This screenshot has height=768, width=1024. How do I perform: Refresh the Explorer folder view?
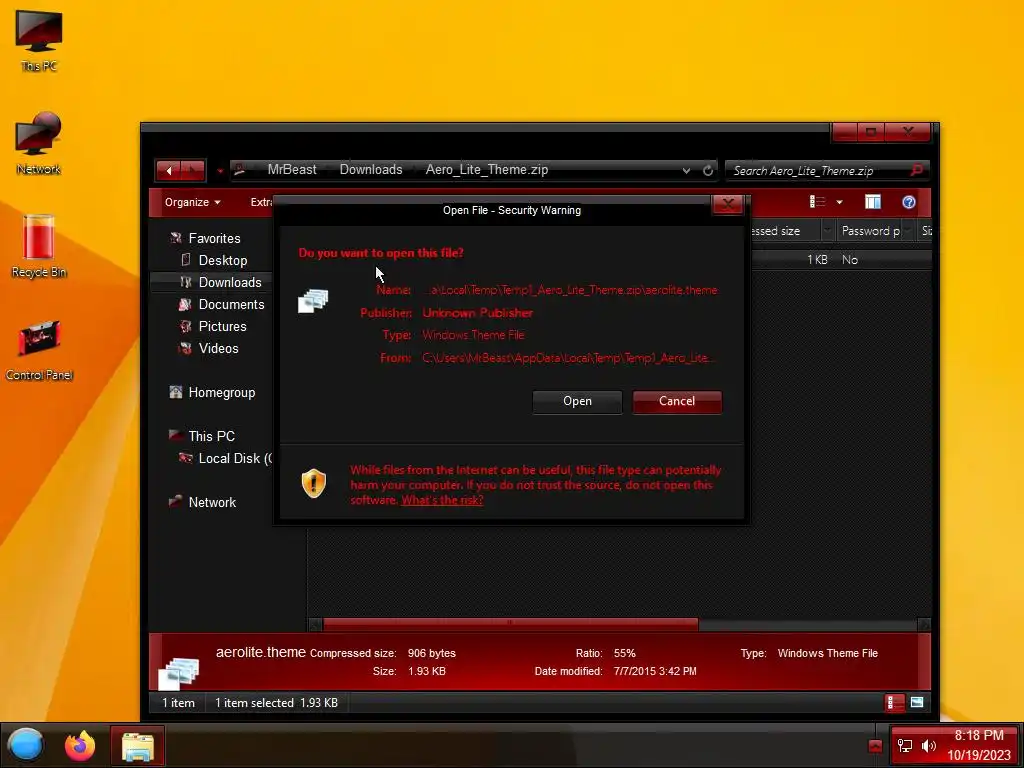click(708, 170)
